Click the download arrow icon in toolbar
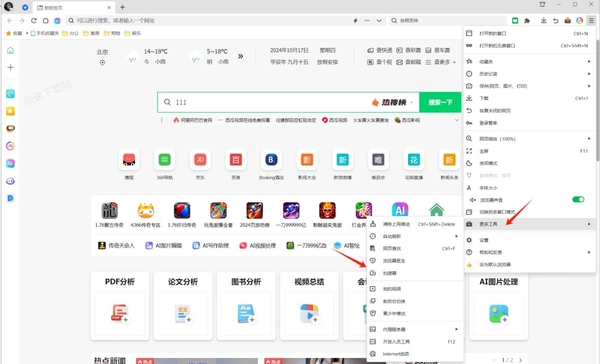600x364 pixels. pyautogui.click(x=543, y=21)
